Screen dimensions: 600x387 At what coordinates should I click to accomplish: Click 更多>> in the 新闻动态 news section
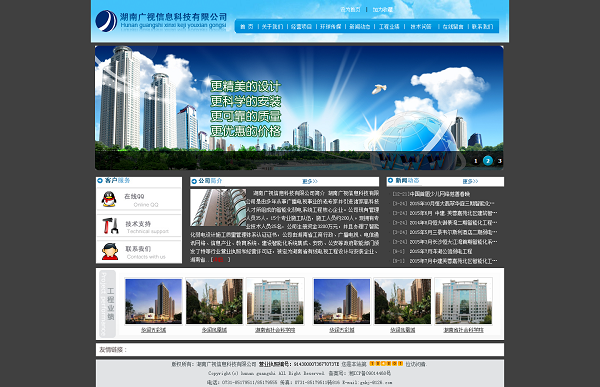(x=470, y=181)
